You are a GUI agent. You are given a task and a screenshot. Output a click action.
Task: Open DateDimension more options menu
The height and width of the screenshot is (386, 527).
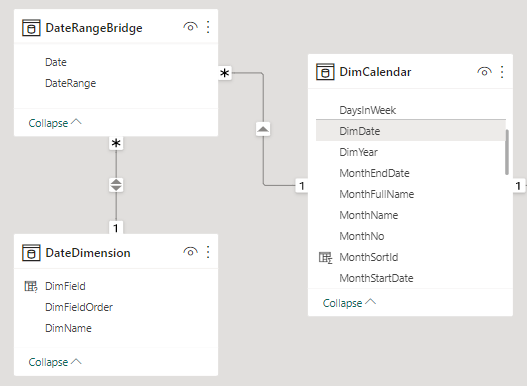pyautogui.click(x=208, y=252)
